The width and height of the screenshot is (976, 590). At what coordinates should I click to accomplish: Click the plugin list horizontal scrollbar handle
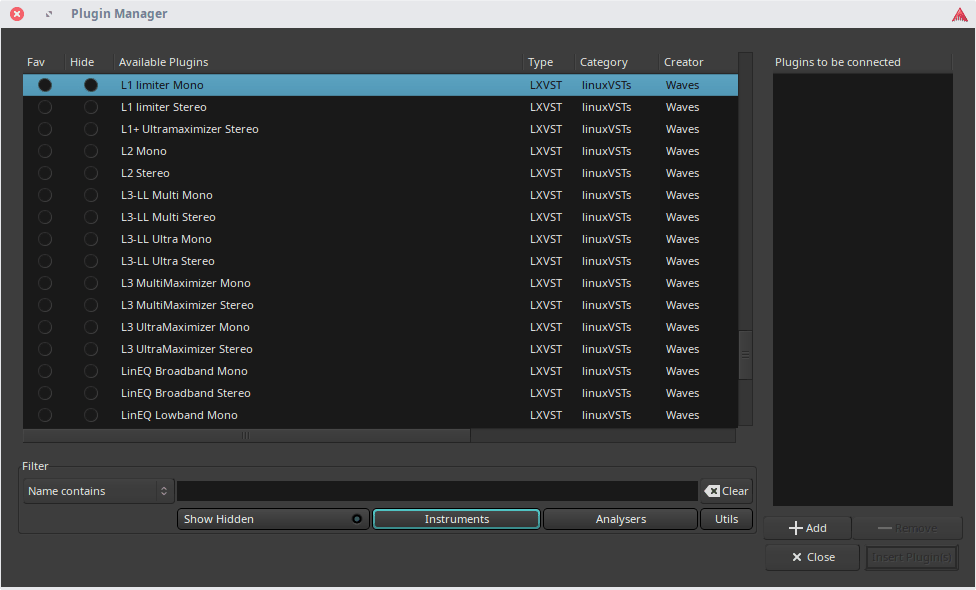click(246, 436)
